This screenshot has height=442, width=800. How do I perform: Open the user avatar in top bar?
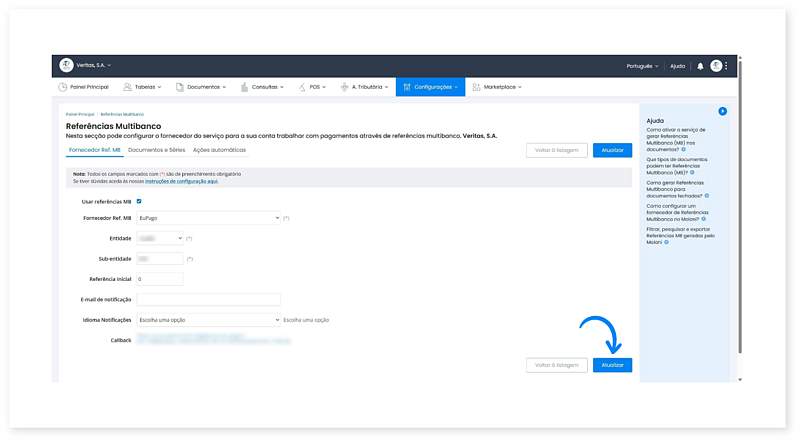click(x=716, y=66)
